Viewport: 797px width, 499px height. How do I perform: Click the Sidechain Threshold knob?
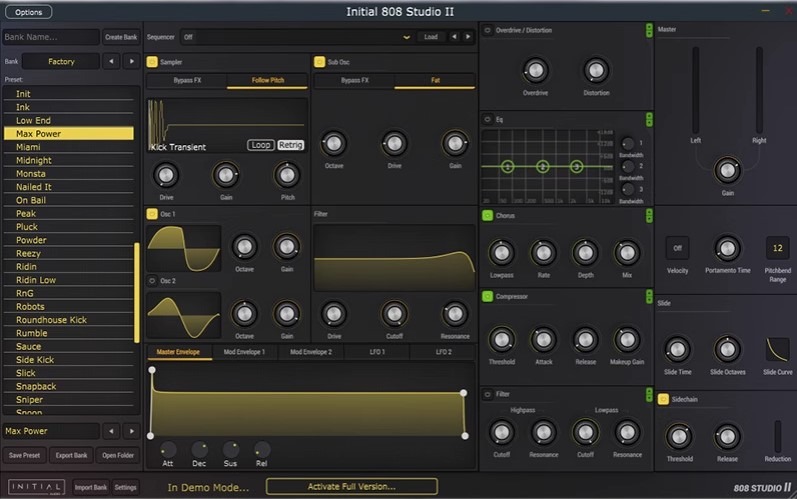coord(679,436)
